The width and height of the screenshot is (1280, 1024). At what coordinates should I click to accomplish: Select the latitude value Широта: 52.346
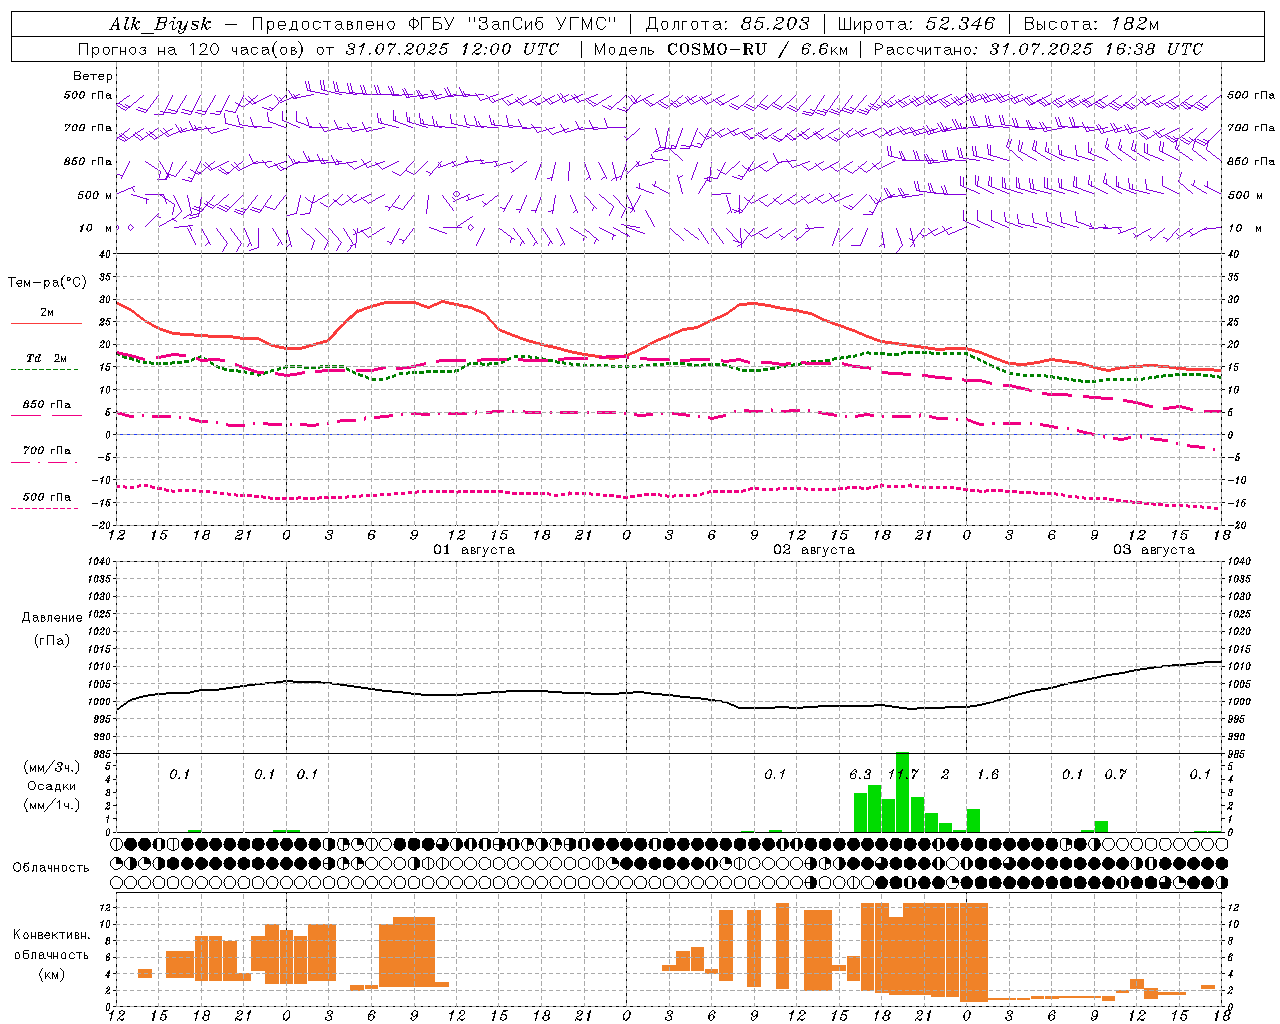coord(916,24)
